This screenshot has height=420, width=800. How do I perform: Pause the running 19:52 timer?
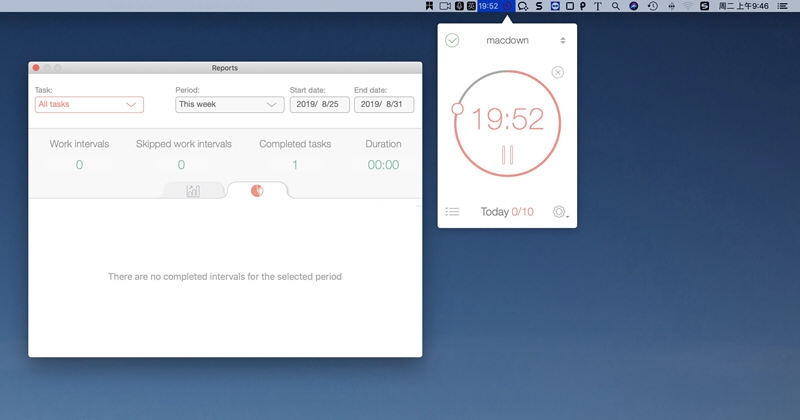pyautogui.click(x=507, y=155)
